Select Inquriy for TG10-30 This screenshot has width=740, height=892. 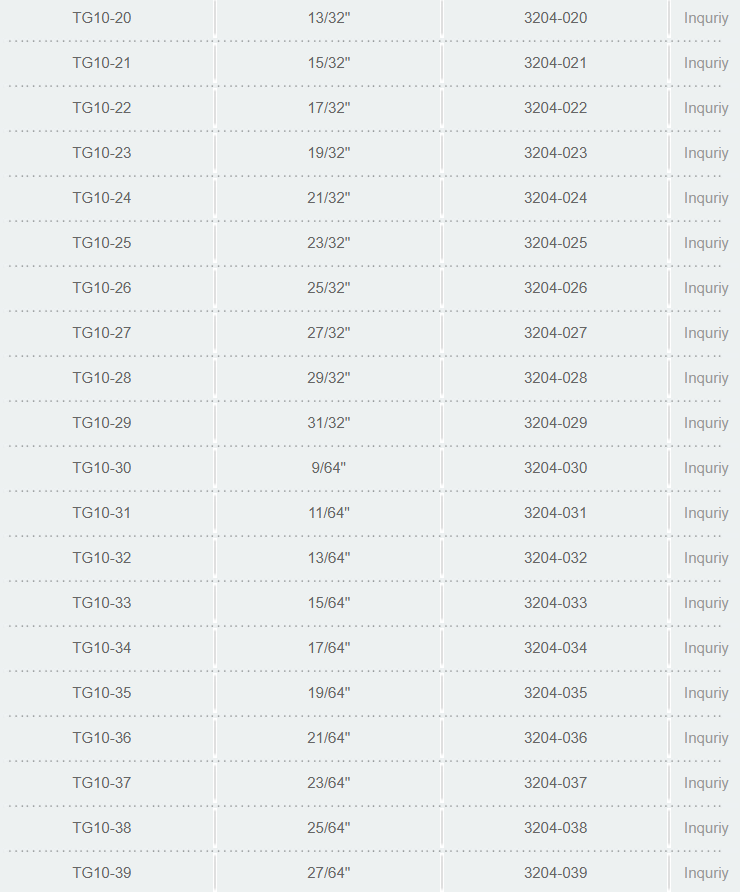705,468
